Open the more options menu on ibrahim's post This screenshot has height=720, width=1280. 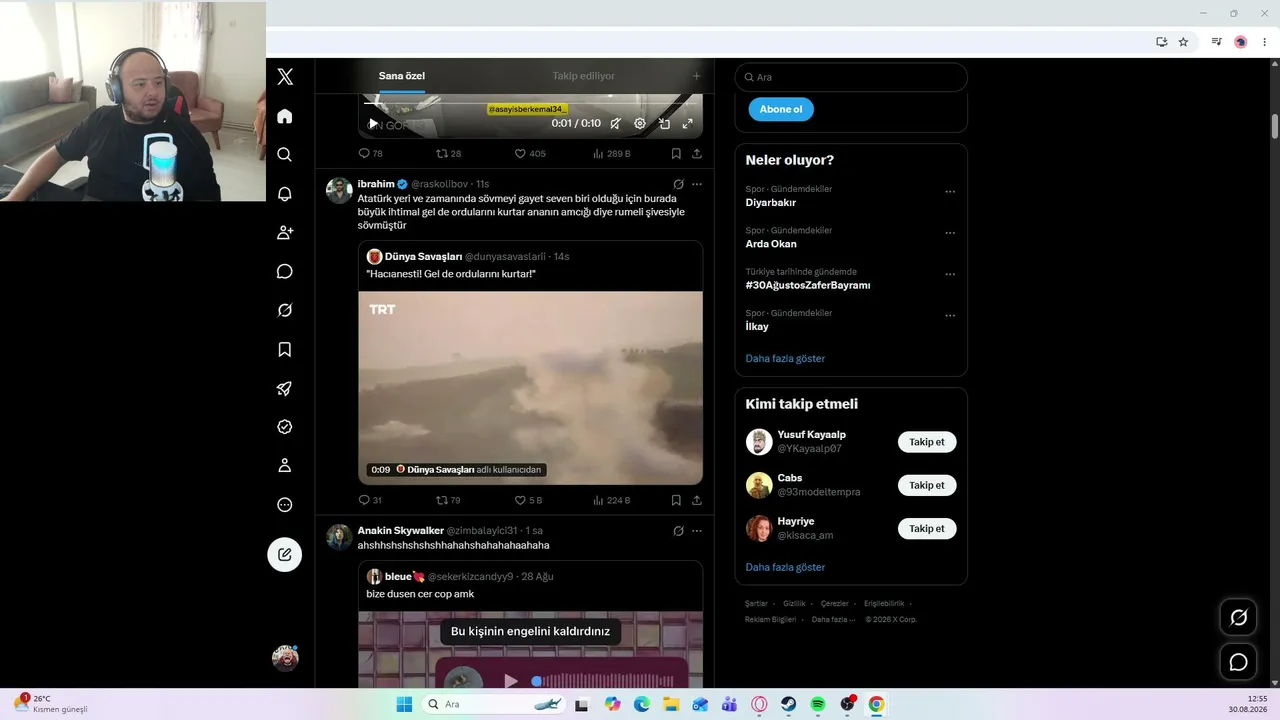[697, 184]
